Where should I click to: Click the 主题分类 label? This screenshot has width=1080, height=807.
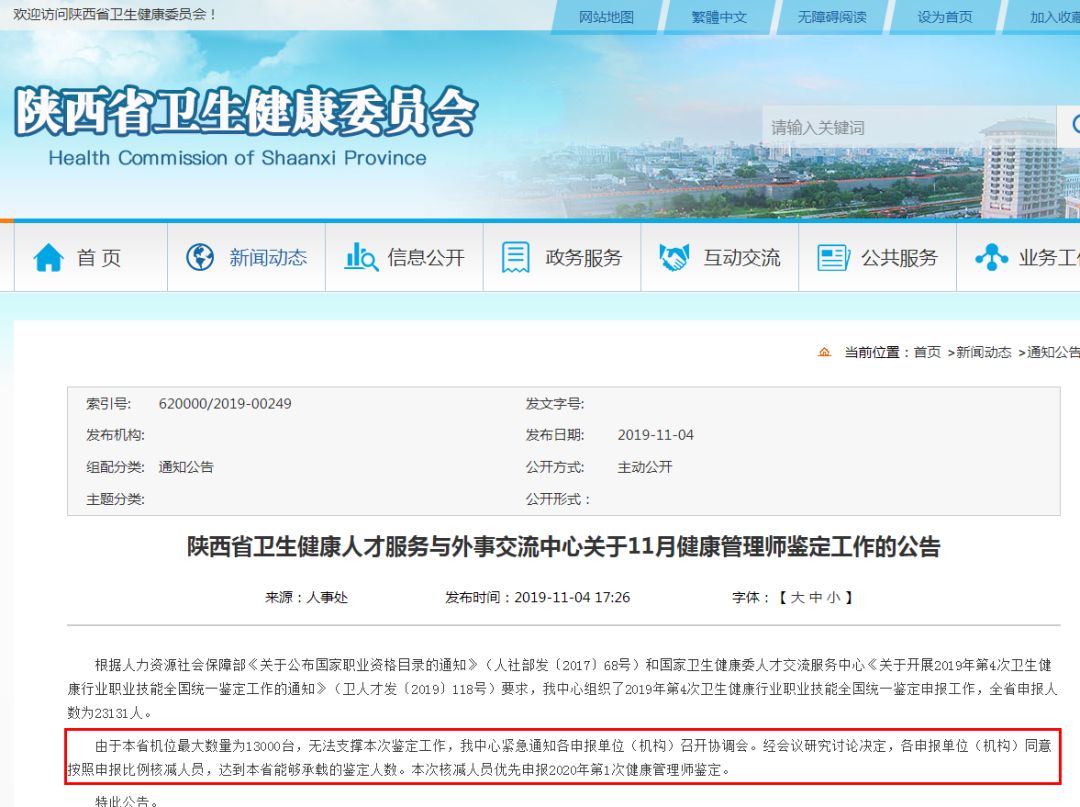(x=115, y=499)
